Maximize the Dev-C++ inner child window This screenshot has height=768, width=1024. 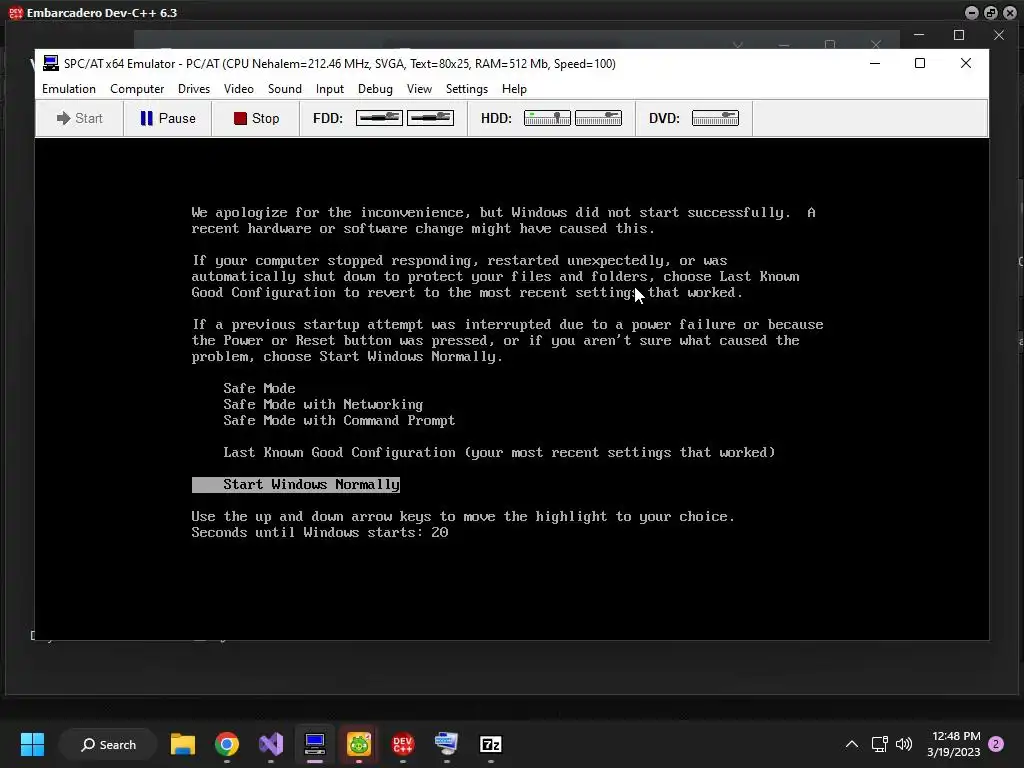[x=959, y=35]
